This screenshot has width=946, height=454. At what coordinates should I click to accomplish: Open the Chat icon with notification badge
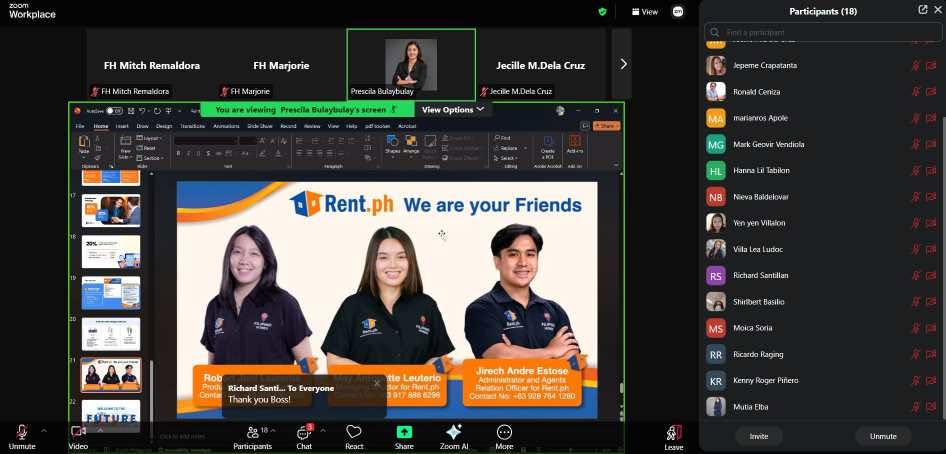pos(303,432)
